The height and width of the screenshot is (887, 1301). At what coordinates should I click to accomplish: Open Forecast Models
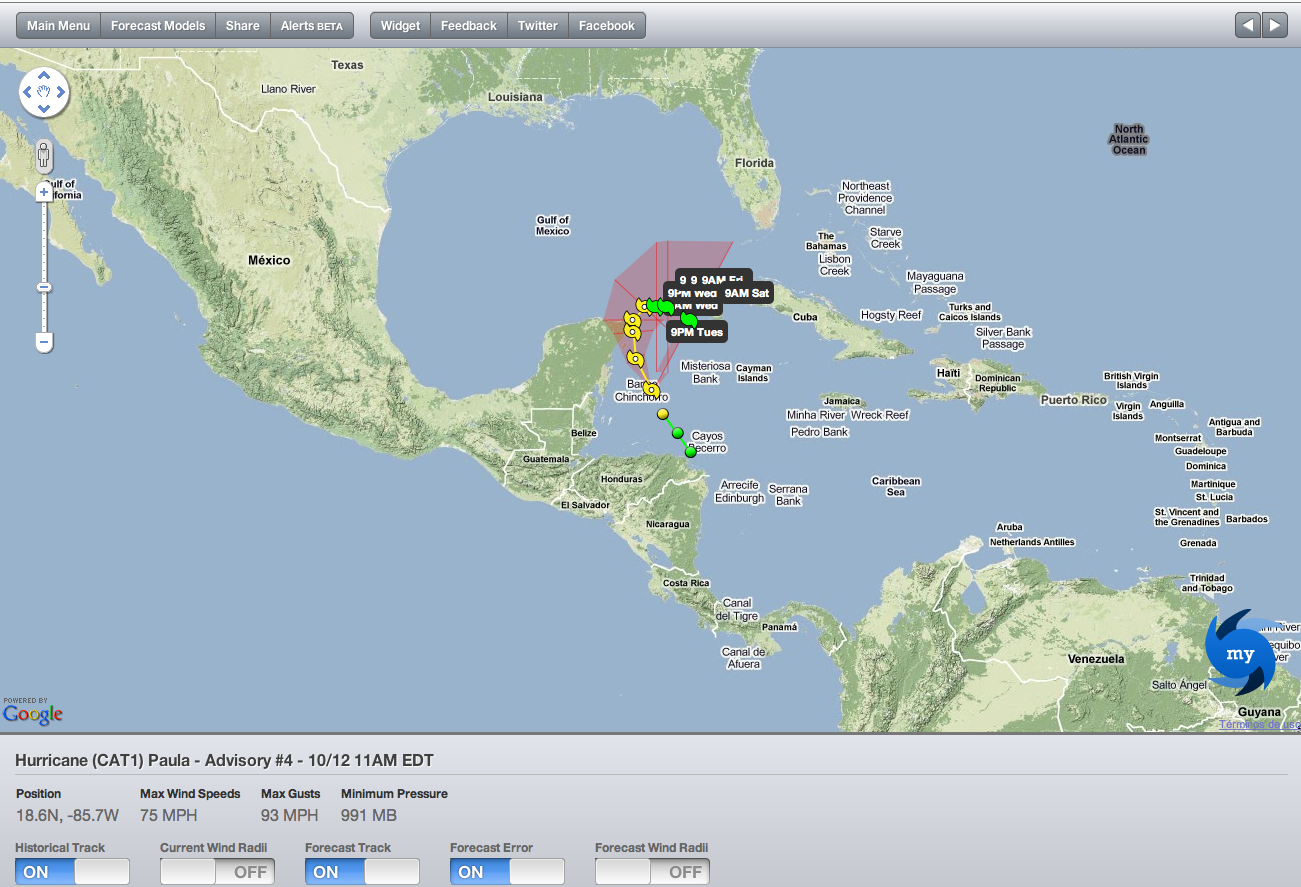coord(158,26)
